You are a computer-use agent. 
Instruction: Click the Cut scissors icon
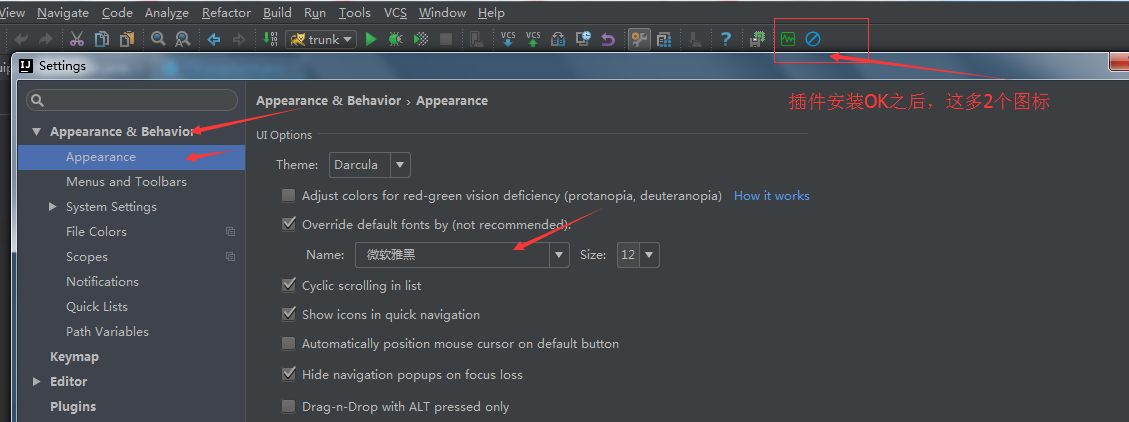77,39
